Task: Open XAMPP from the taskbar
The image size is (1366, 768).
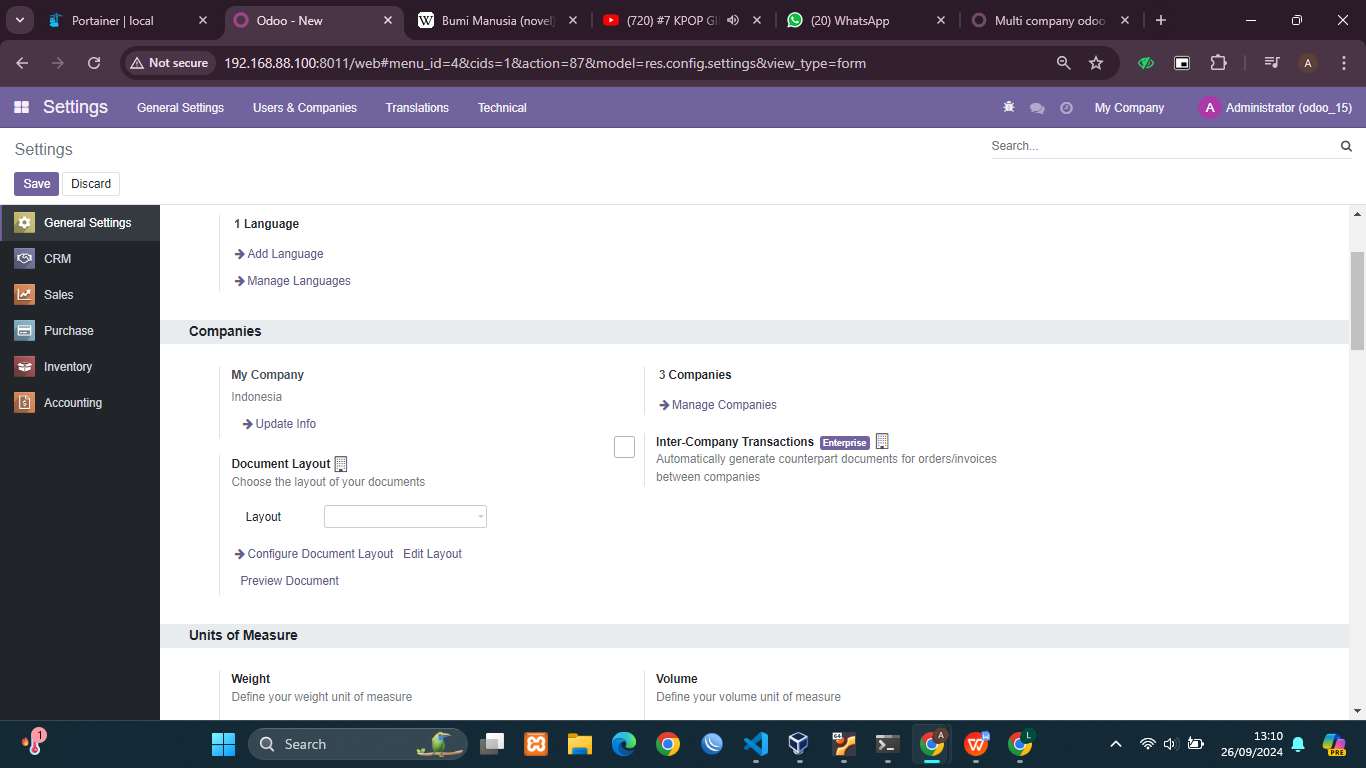Action: (535, 744)
